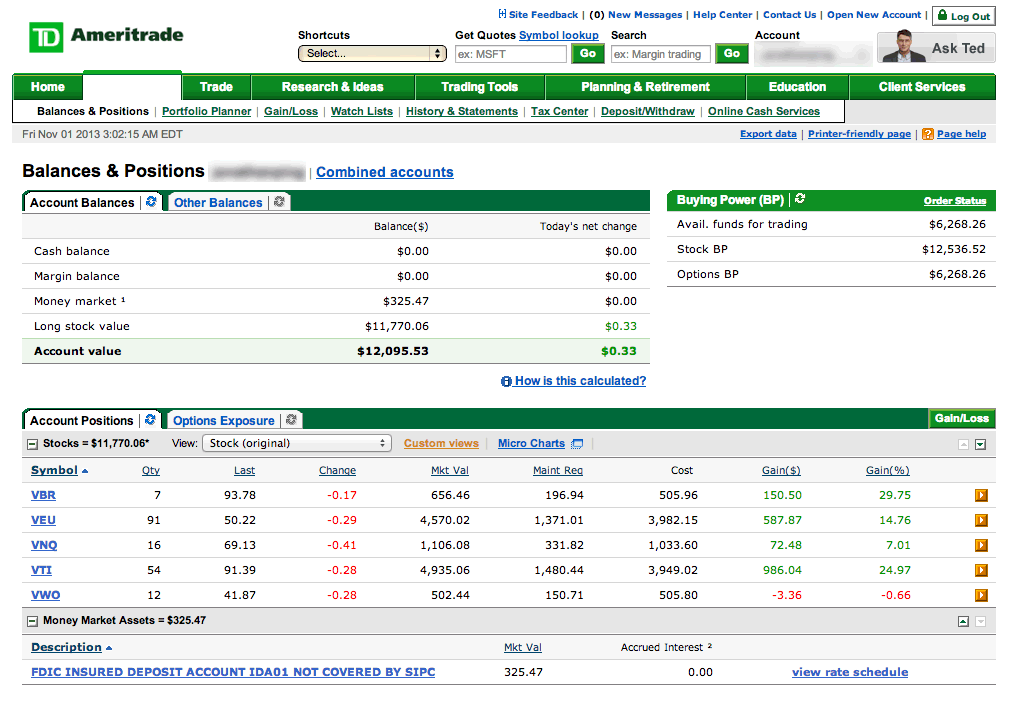Open the Research & Ideas menu
This screenshot has height=703, width=1014.
(332, 87)
